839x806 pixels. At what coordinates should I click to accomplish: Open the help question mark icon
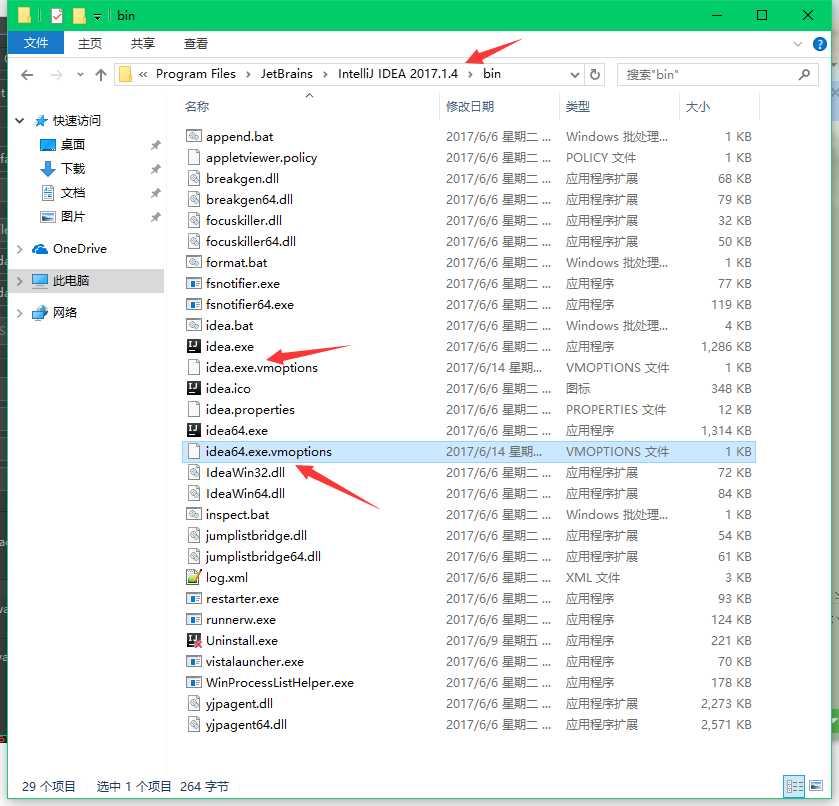(x=819, y=44)
